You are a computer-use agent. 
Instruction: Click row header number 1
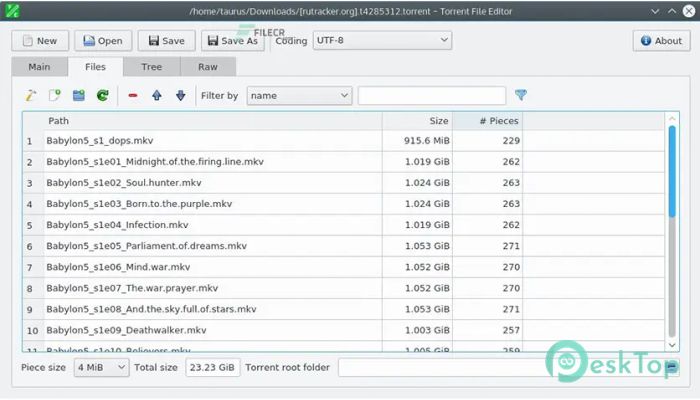tap(33, 141)
